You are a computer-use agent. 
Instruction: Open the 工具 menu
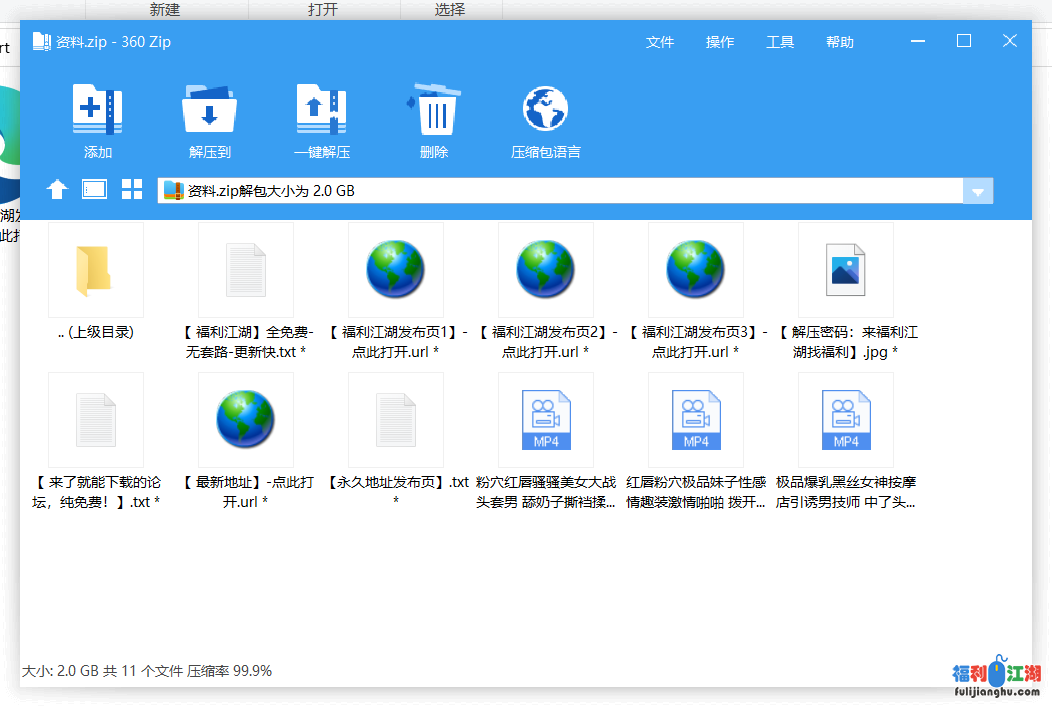(x=780, y=42)
